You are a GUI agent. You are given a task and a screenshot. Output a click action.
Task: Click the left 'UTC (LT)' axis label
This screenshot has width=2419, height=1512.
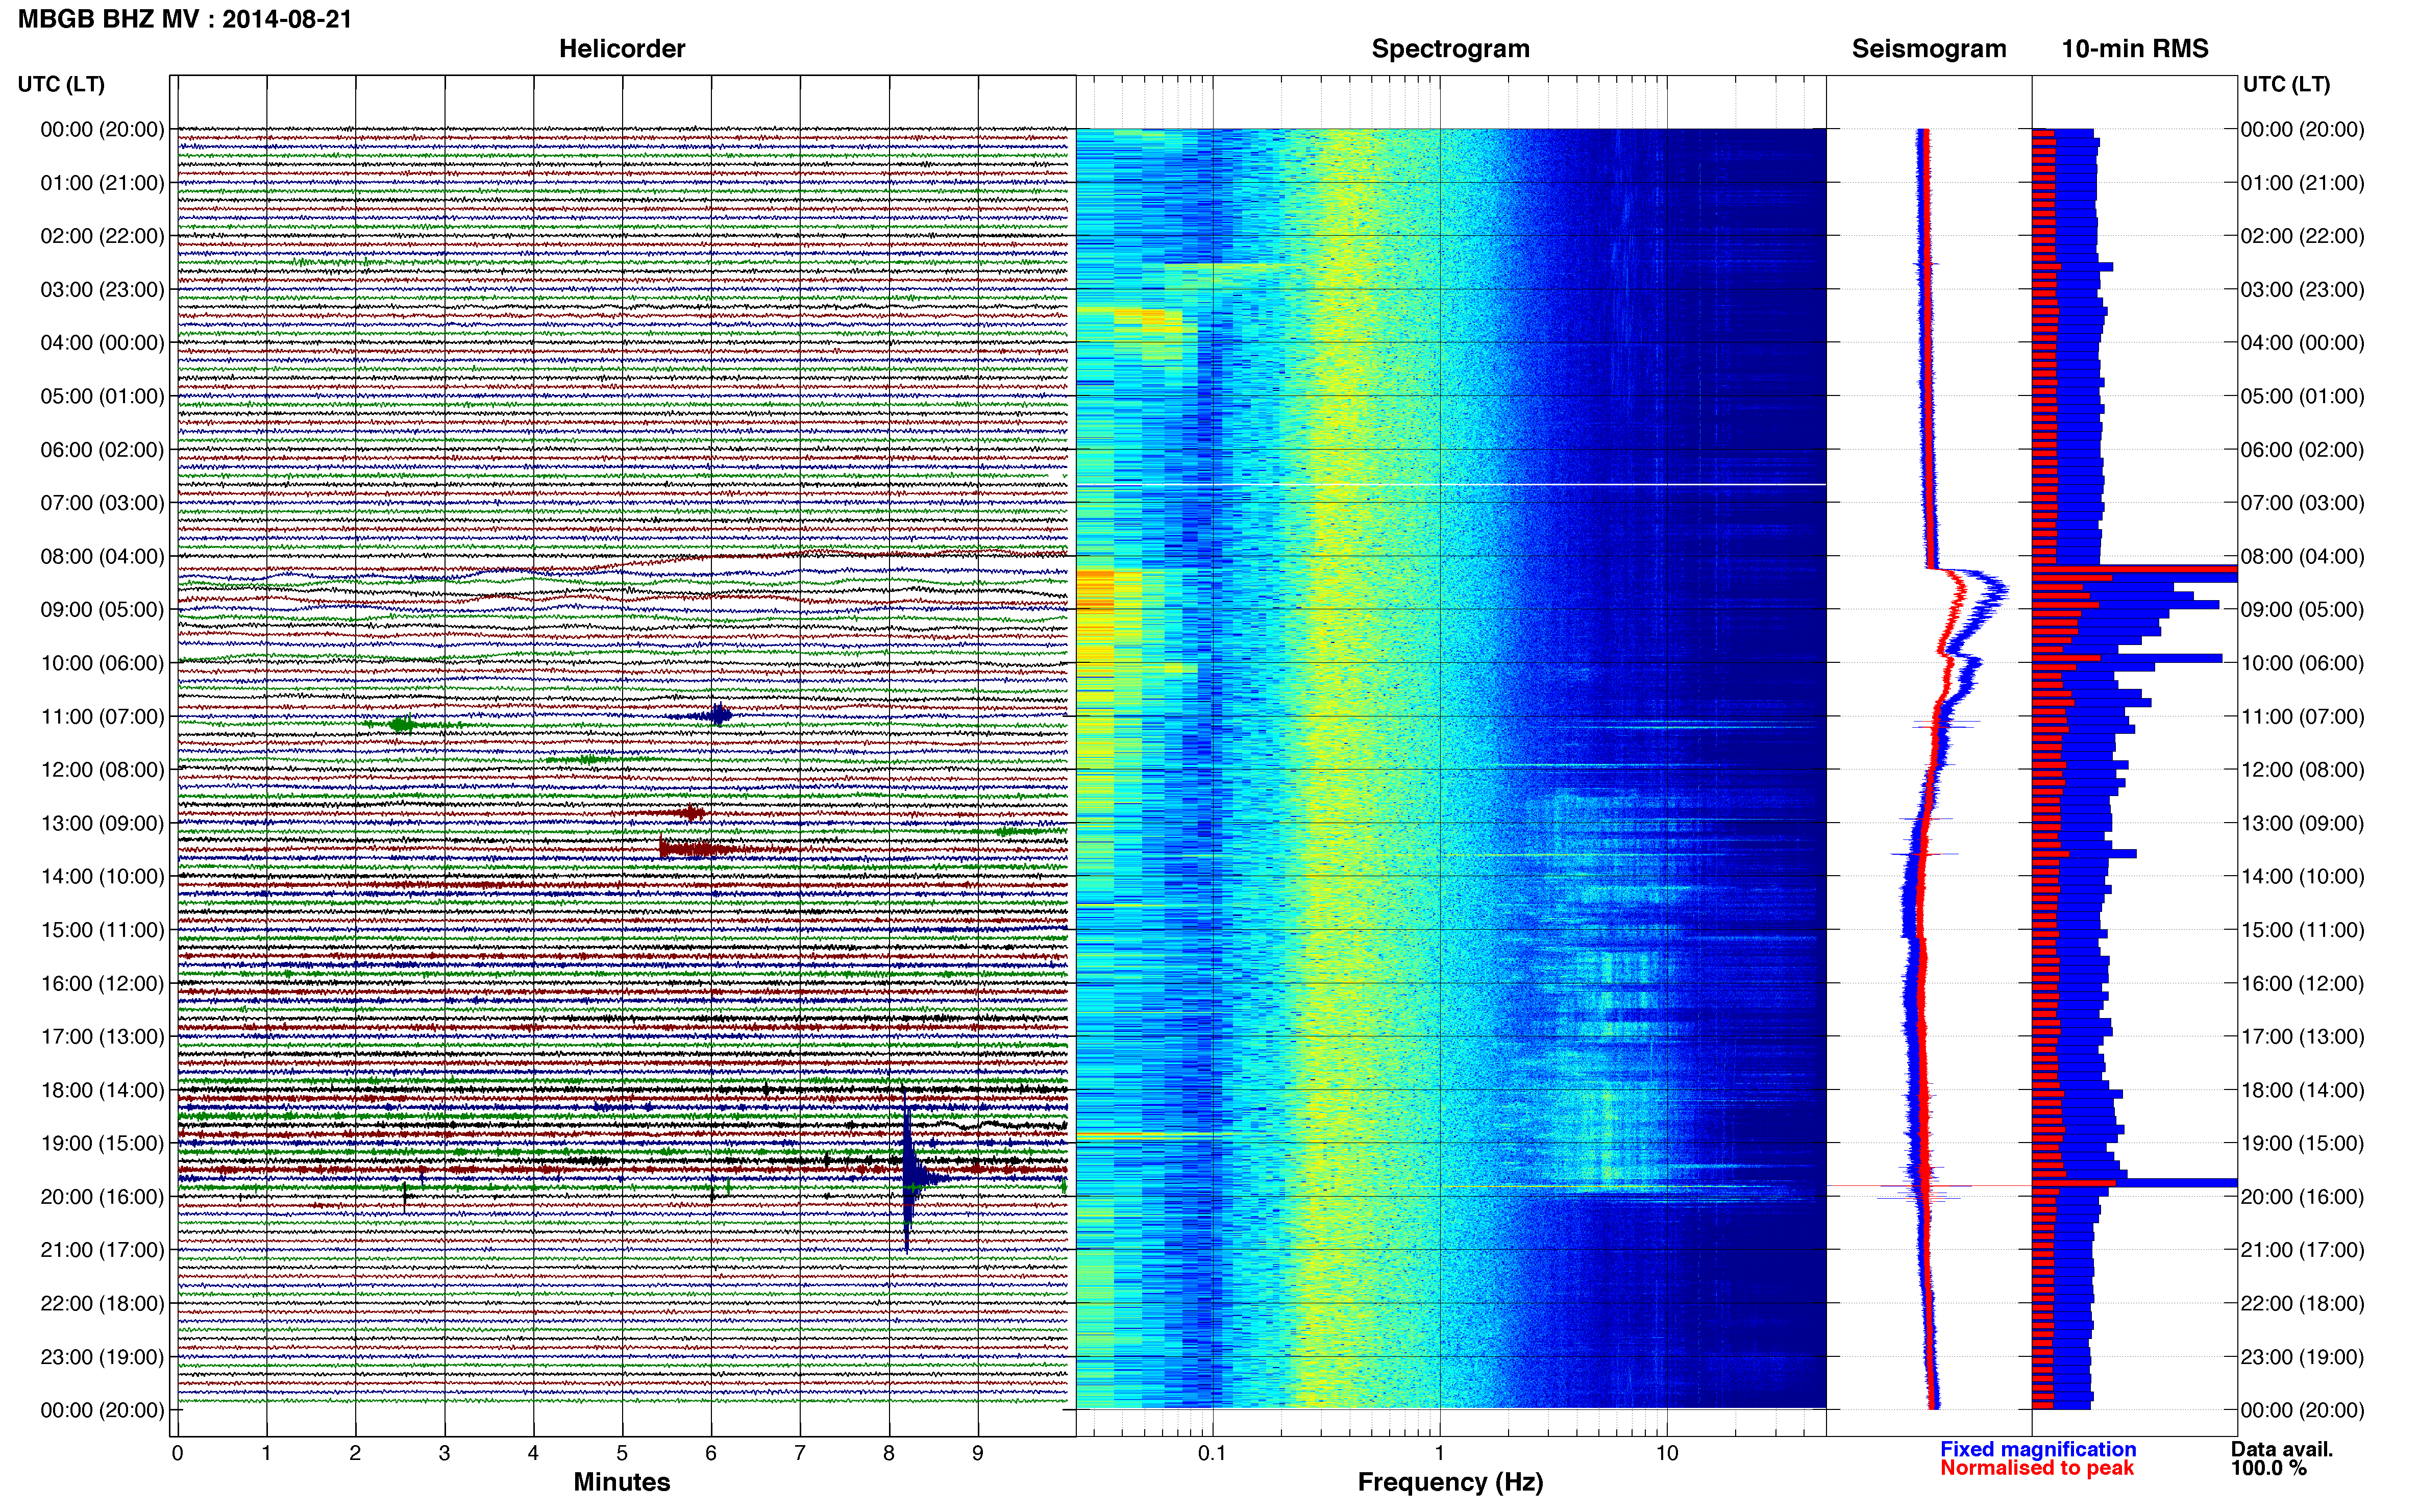click(x=61, y=84)
